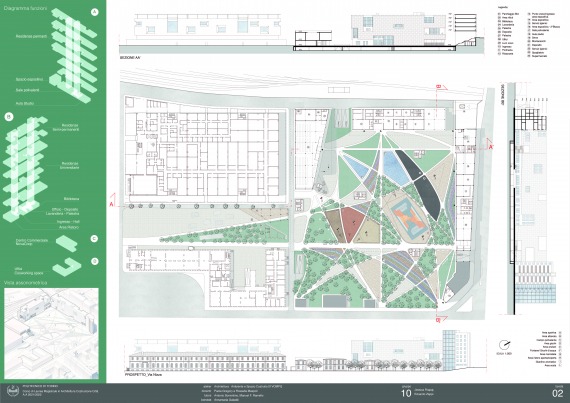
Task: Click the red section marker A' at right
Action: [x=490, y=146]
